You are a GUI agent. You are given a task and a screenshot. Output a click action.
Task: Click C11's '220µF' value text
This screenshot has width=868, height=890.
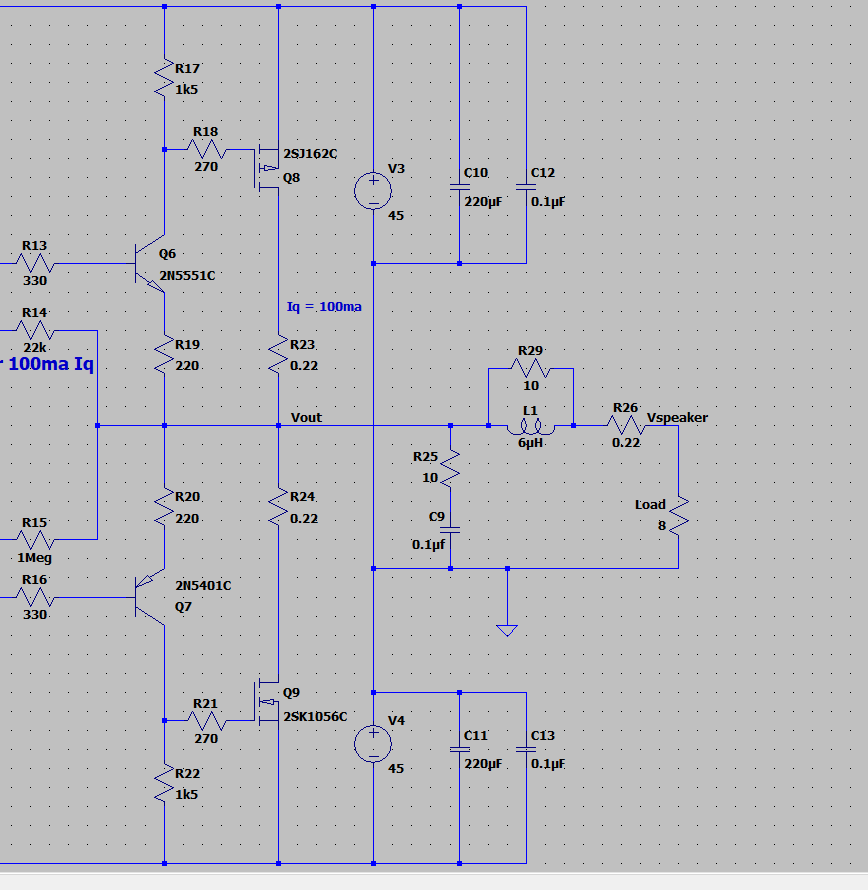pos(483,764)
